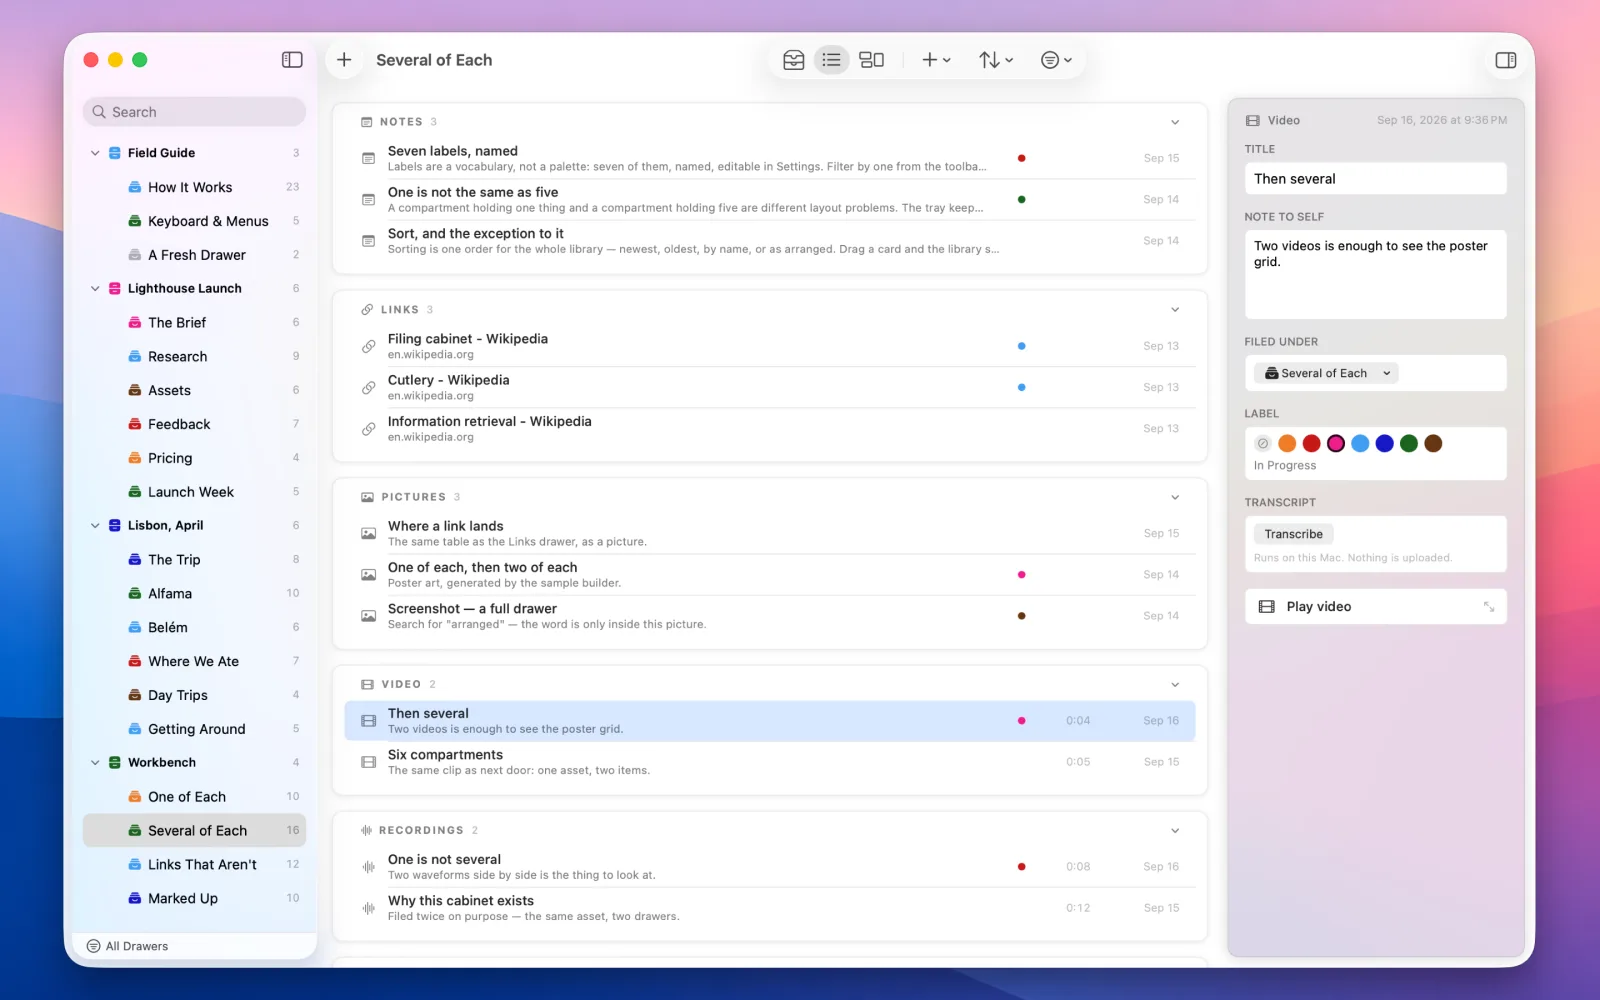Choose the light blue label swatch
The height and width of the screenshot is (1000, 1600).
point(1360,443)
